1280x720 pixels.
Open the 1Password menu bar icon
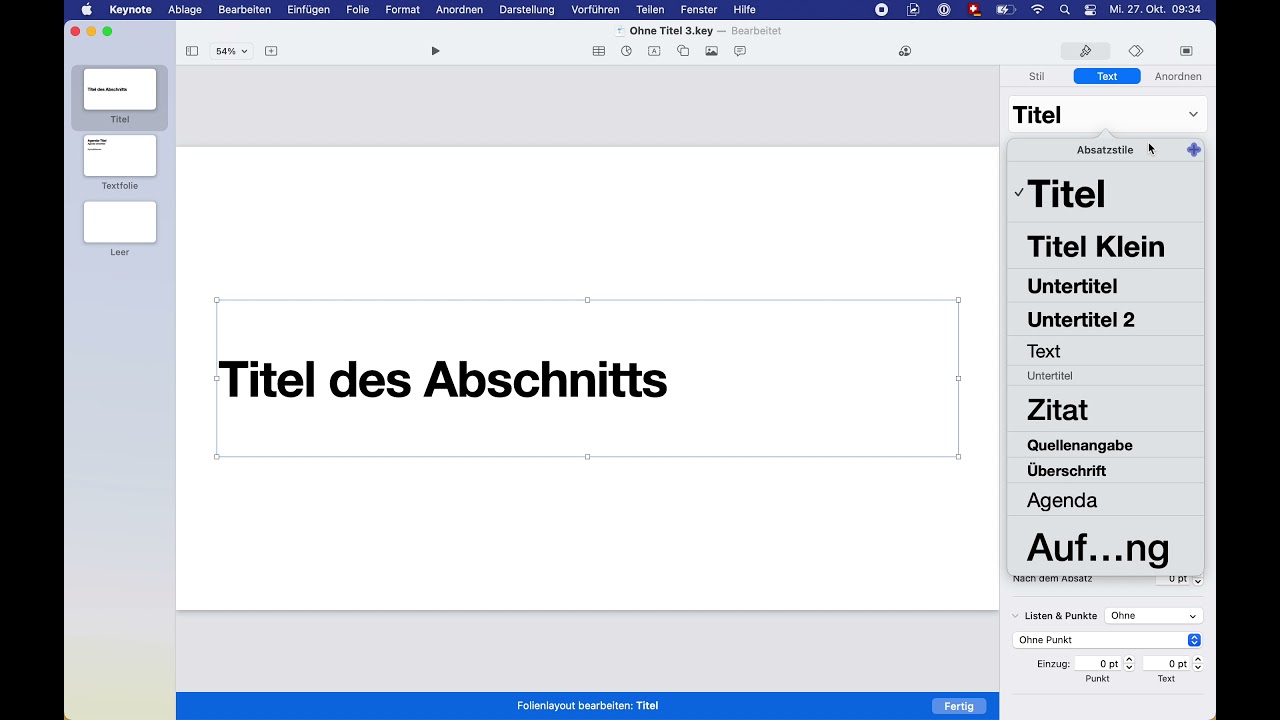tap(944, 9)
